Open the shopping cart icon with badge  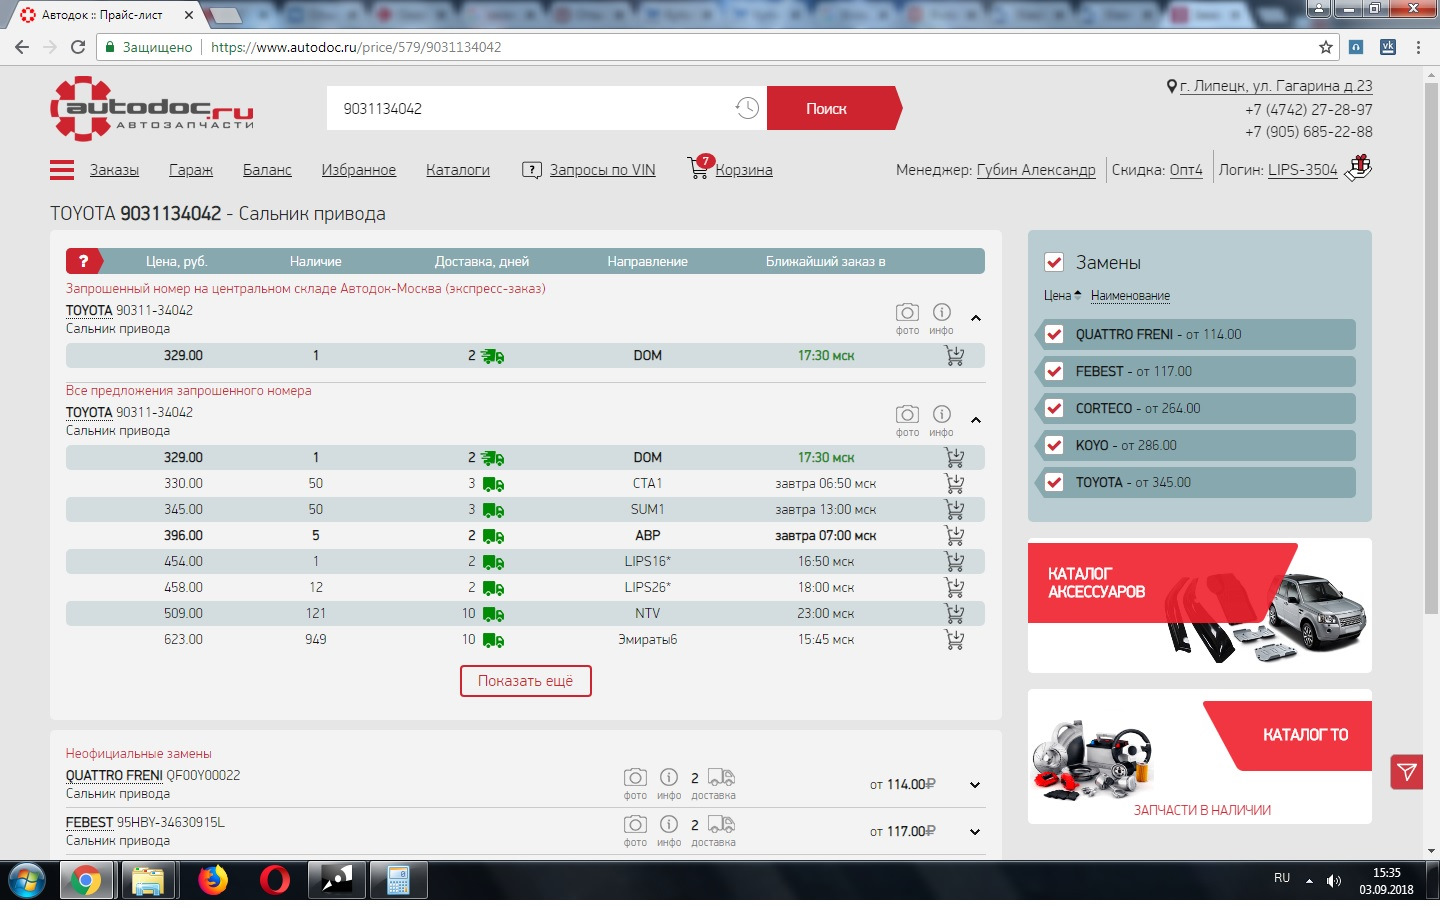[x=699, y=167]
